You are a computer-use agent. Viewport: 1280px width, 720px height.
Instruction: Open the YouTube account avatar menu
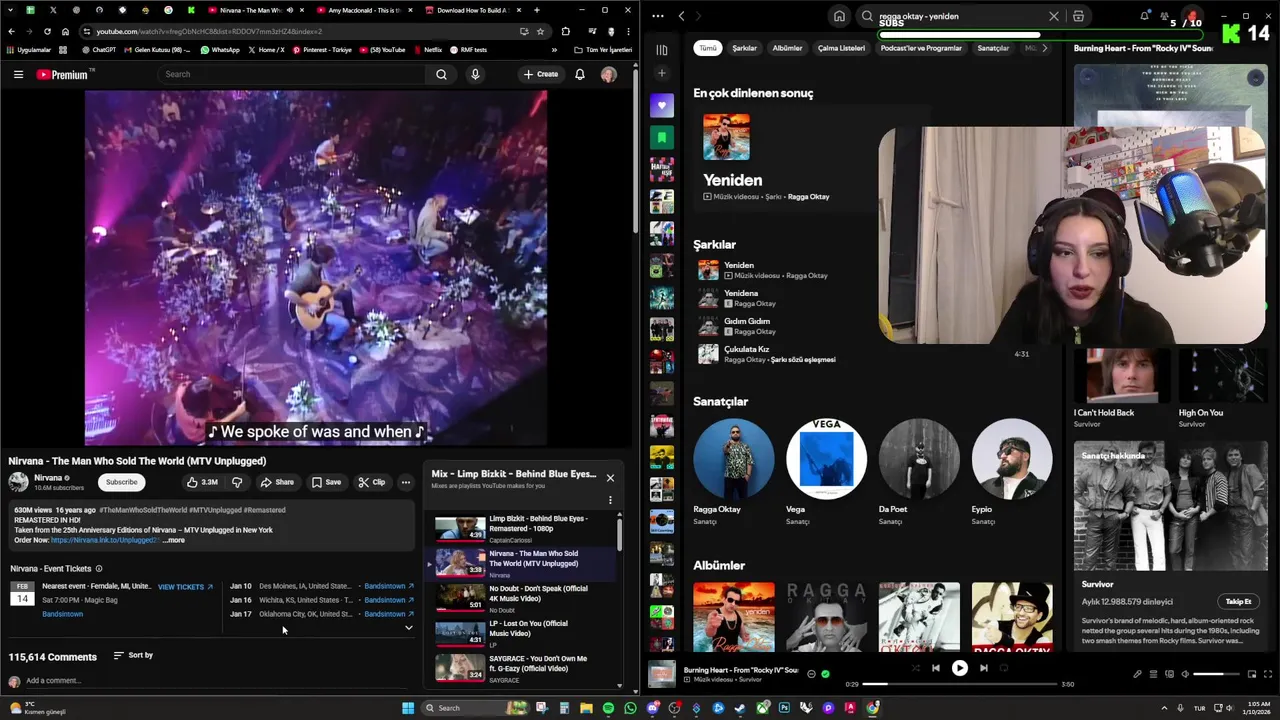[608, 74]
